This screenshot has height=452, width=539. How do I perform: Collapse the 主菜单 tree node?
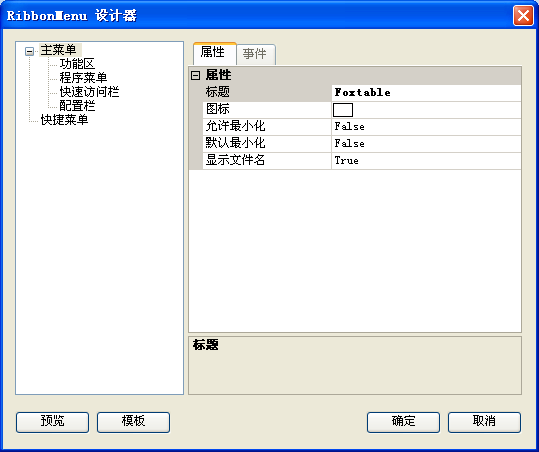(30, 52)
